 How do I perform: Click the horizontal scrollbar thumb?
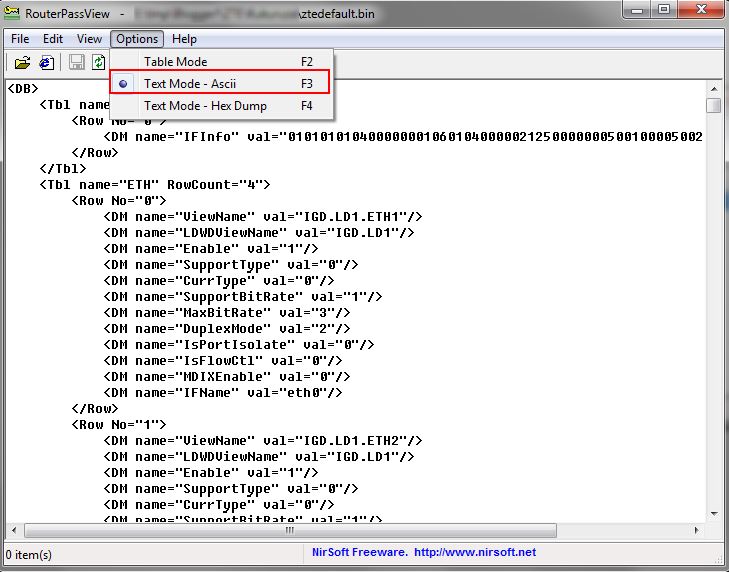click(x=290, y=530)
